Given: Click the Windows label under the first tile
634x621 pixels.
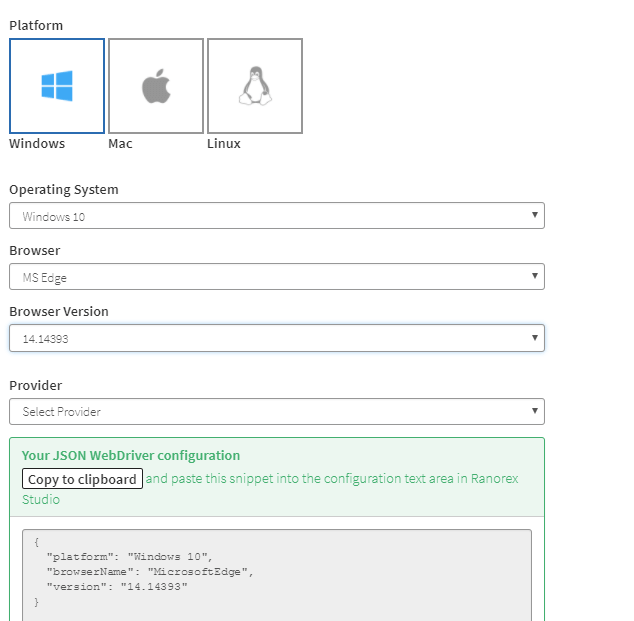Looking at the screenshot, I should [37, 144].
